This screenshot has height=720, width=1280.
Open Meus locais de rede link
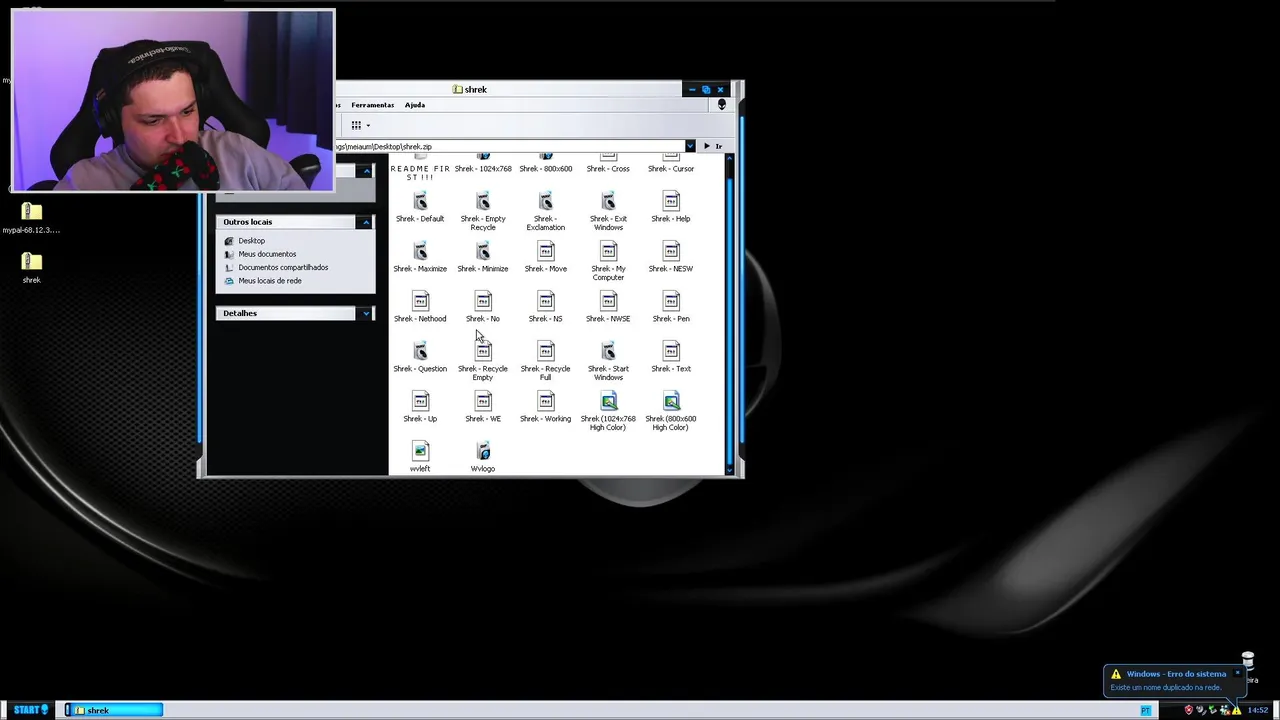(x=270, y=281)
